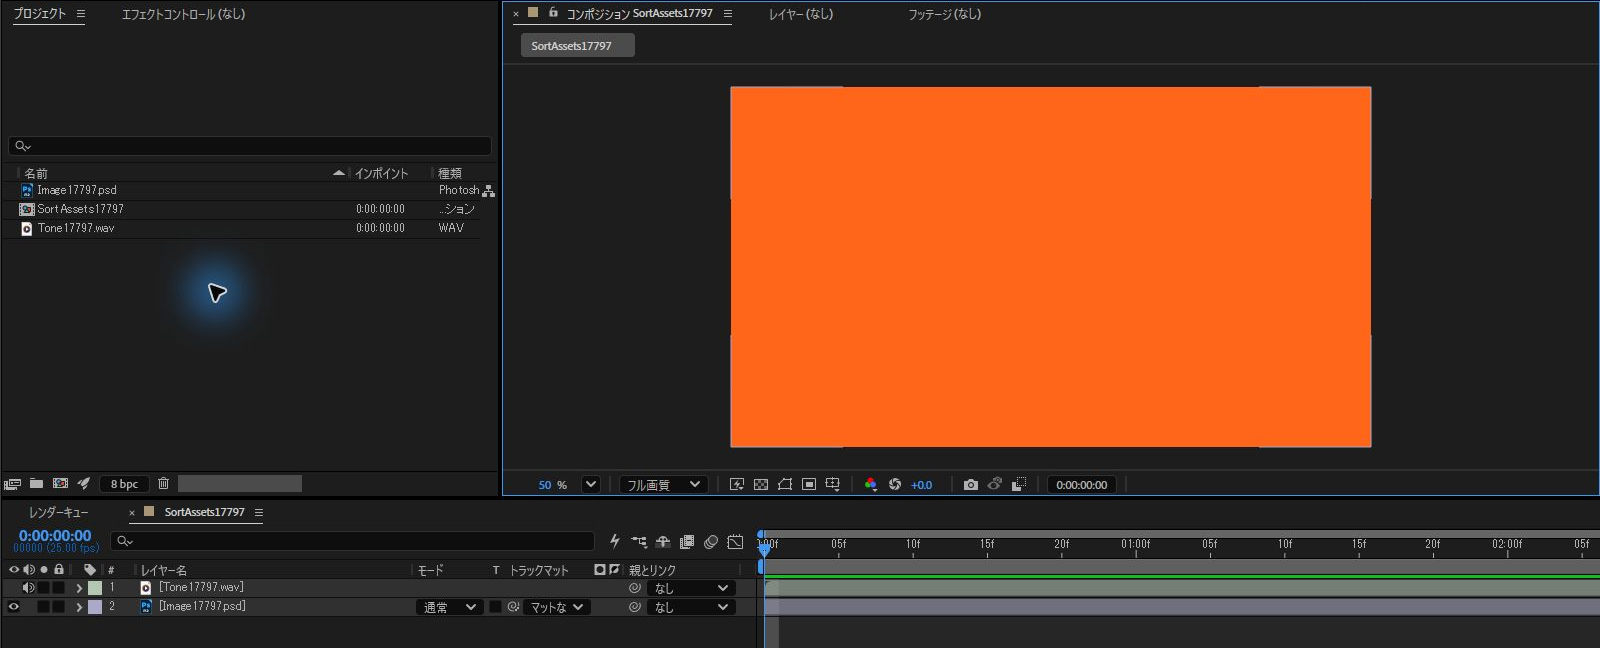The height and width of the screenshot is (648, 1600).
Task: Toggle Preserve Transparency box for Image17797.psd
Action: point(495,607)
